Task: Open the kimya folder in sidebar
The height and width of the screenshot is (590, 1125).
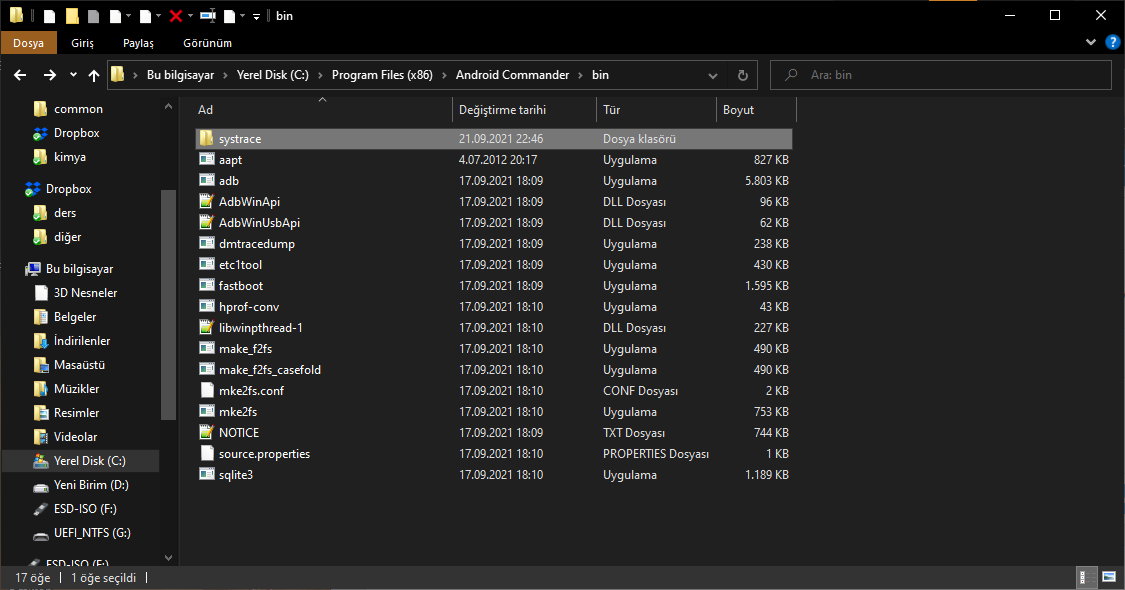Action: [x=70, y=157]
